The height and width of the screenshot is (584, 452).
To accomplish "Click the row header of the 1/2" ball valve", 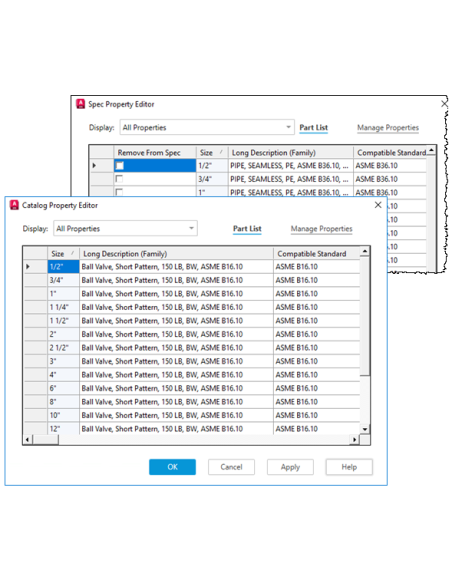I will pos(35,267).
